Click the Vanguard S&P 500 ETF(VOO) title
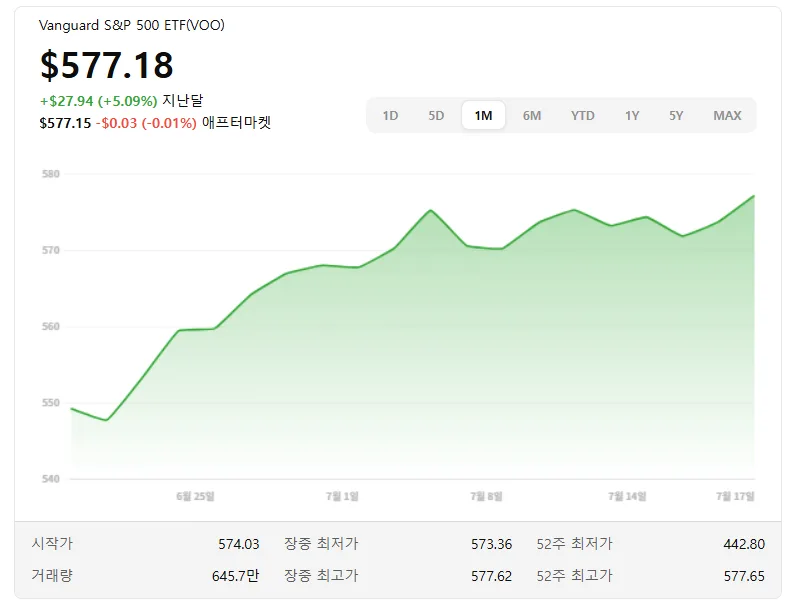This screenshot has width=789, height=604. [132, 25]
